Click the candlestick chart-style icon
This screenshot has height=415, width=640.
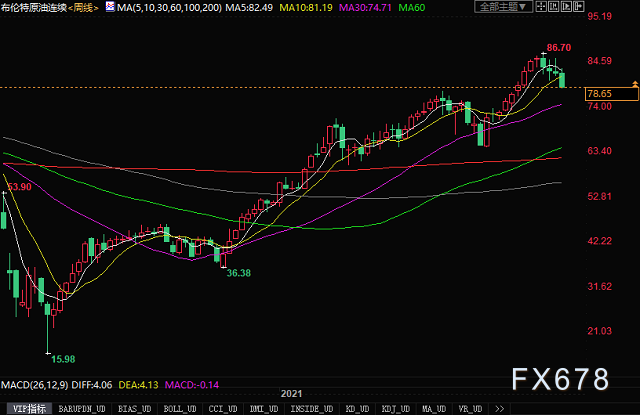(554, 7)
